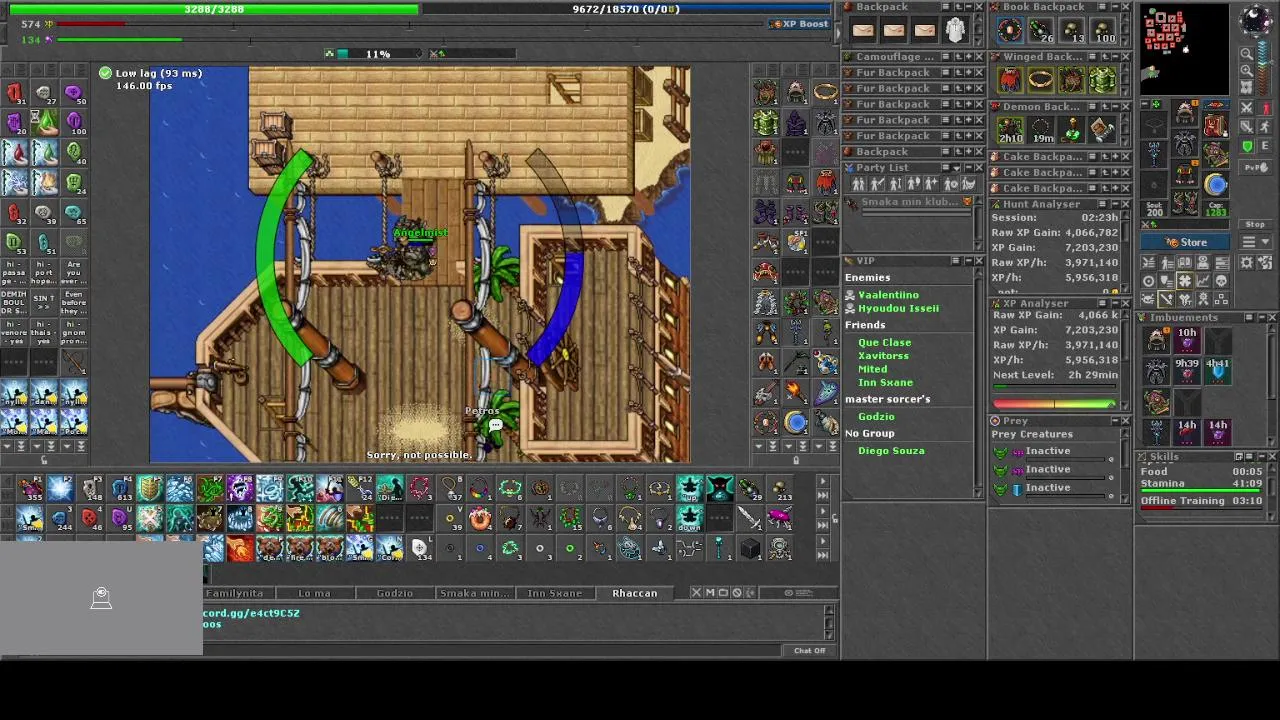Use the 613 item hotkey on action bar

point(120,489)
